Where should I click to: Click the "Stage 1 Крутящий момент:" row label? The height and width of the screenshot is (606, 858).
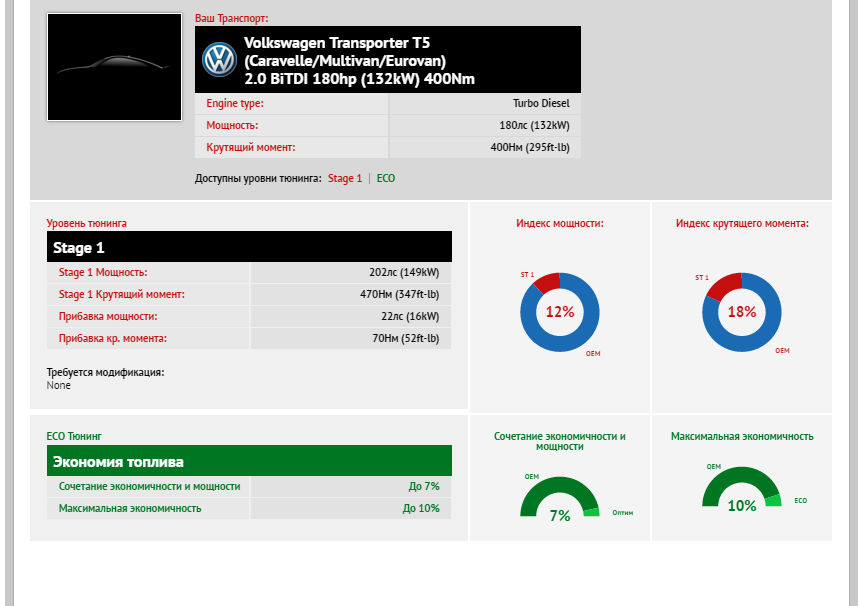click(121, 295)
